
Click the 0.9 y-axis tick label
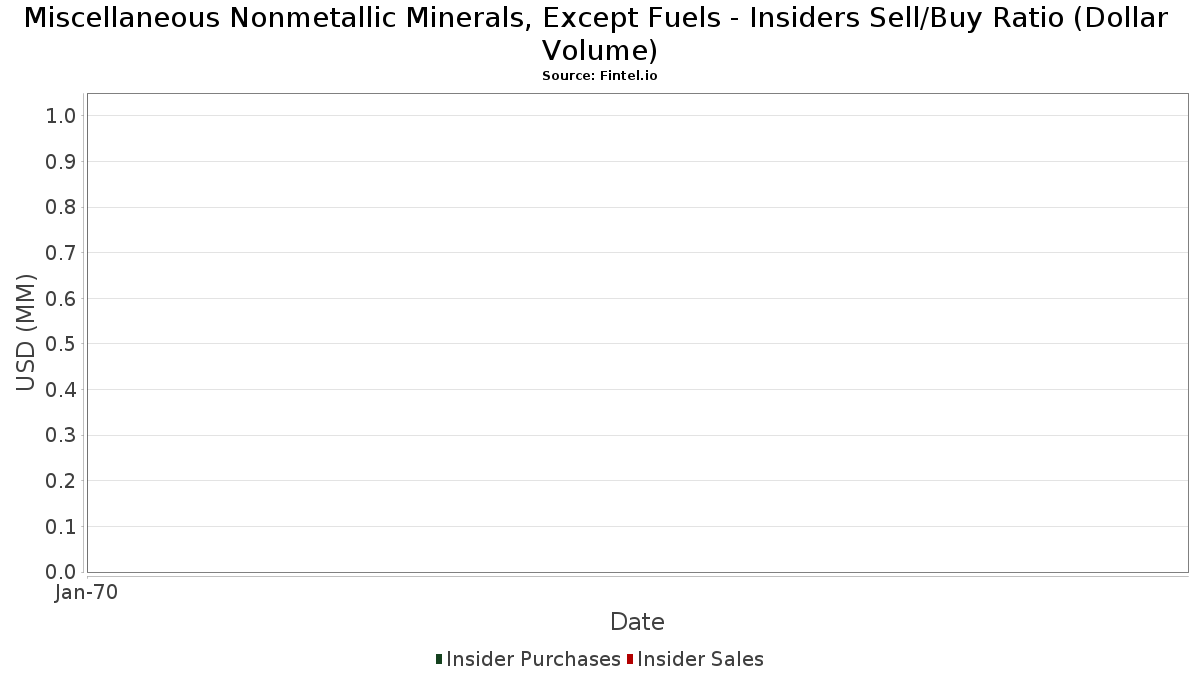pos(61,162)
